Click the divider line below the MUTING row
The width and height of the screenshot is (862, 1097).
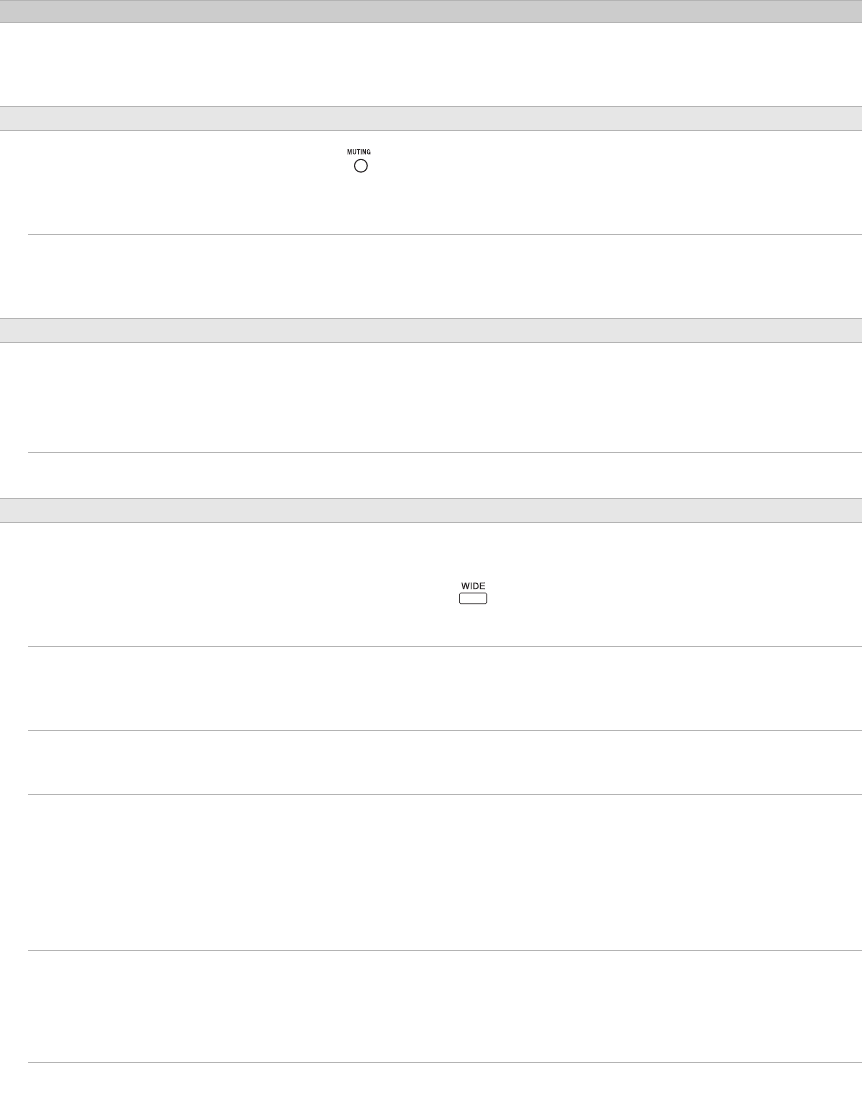click(445, 234)
